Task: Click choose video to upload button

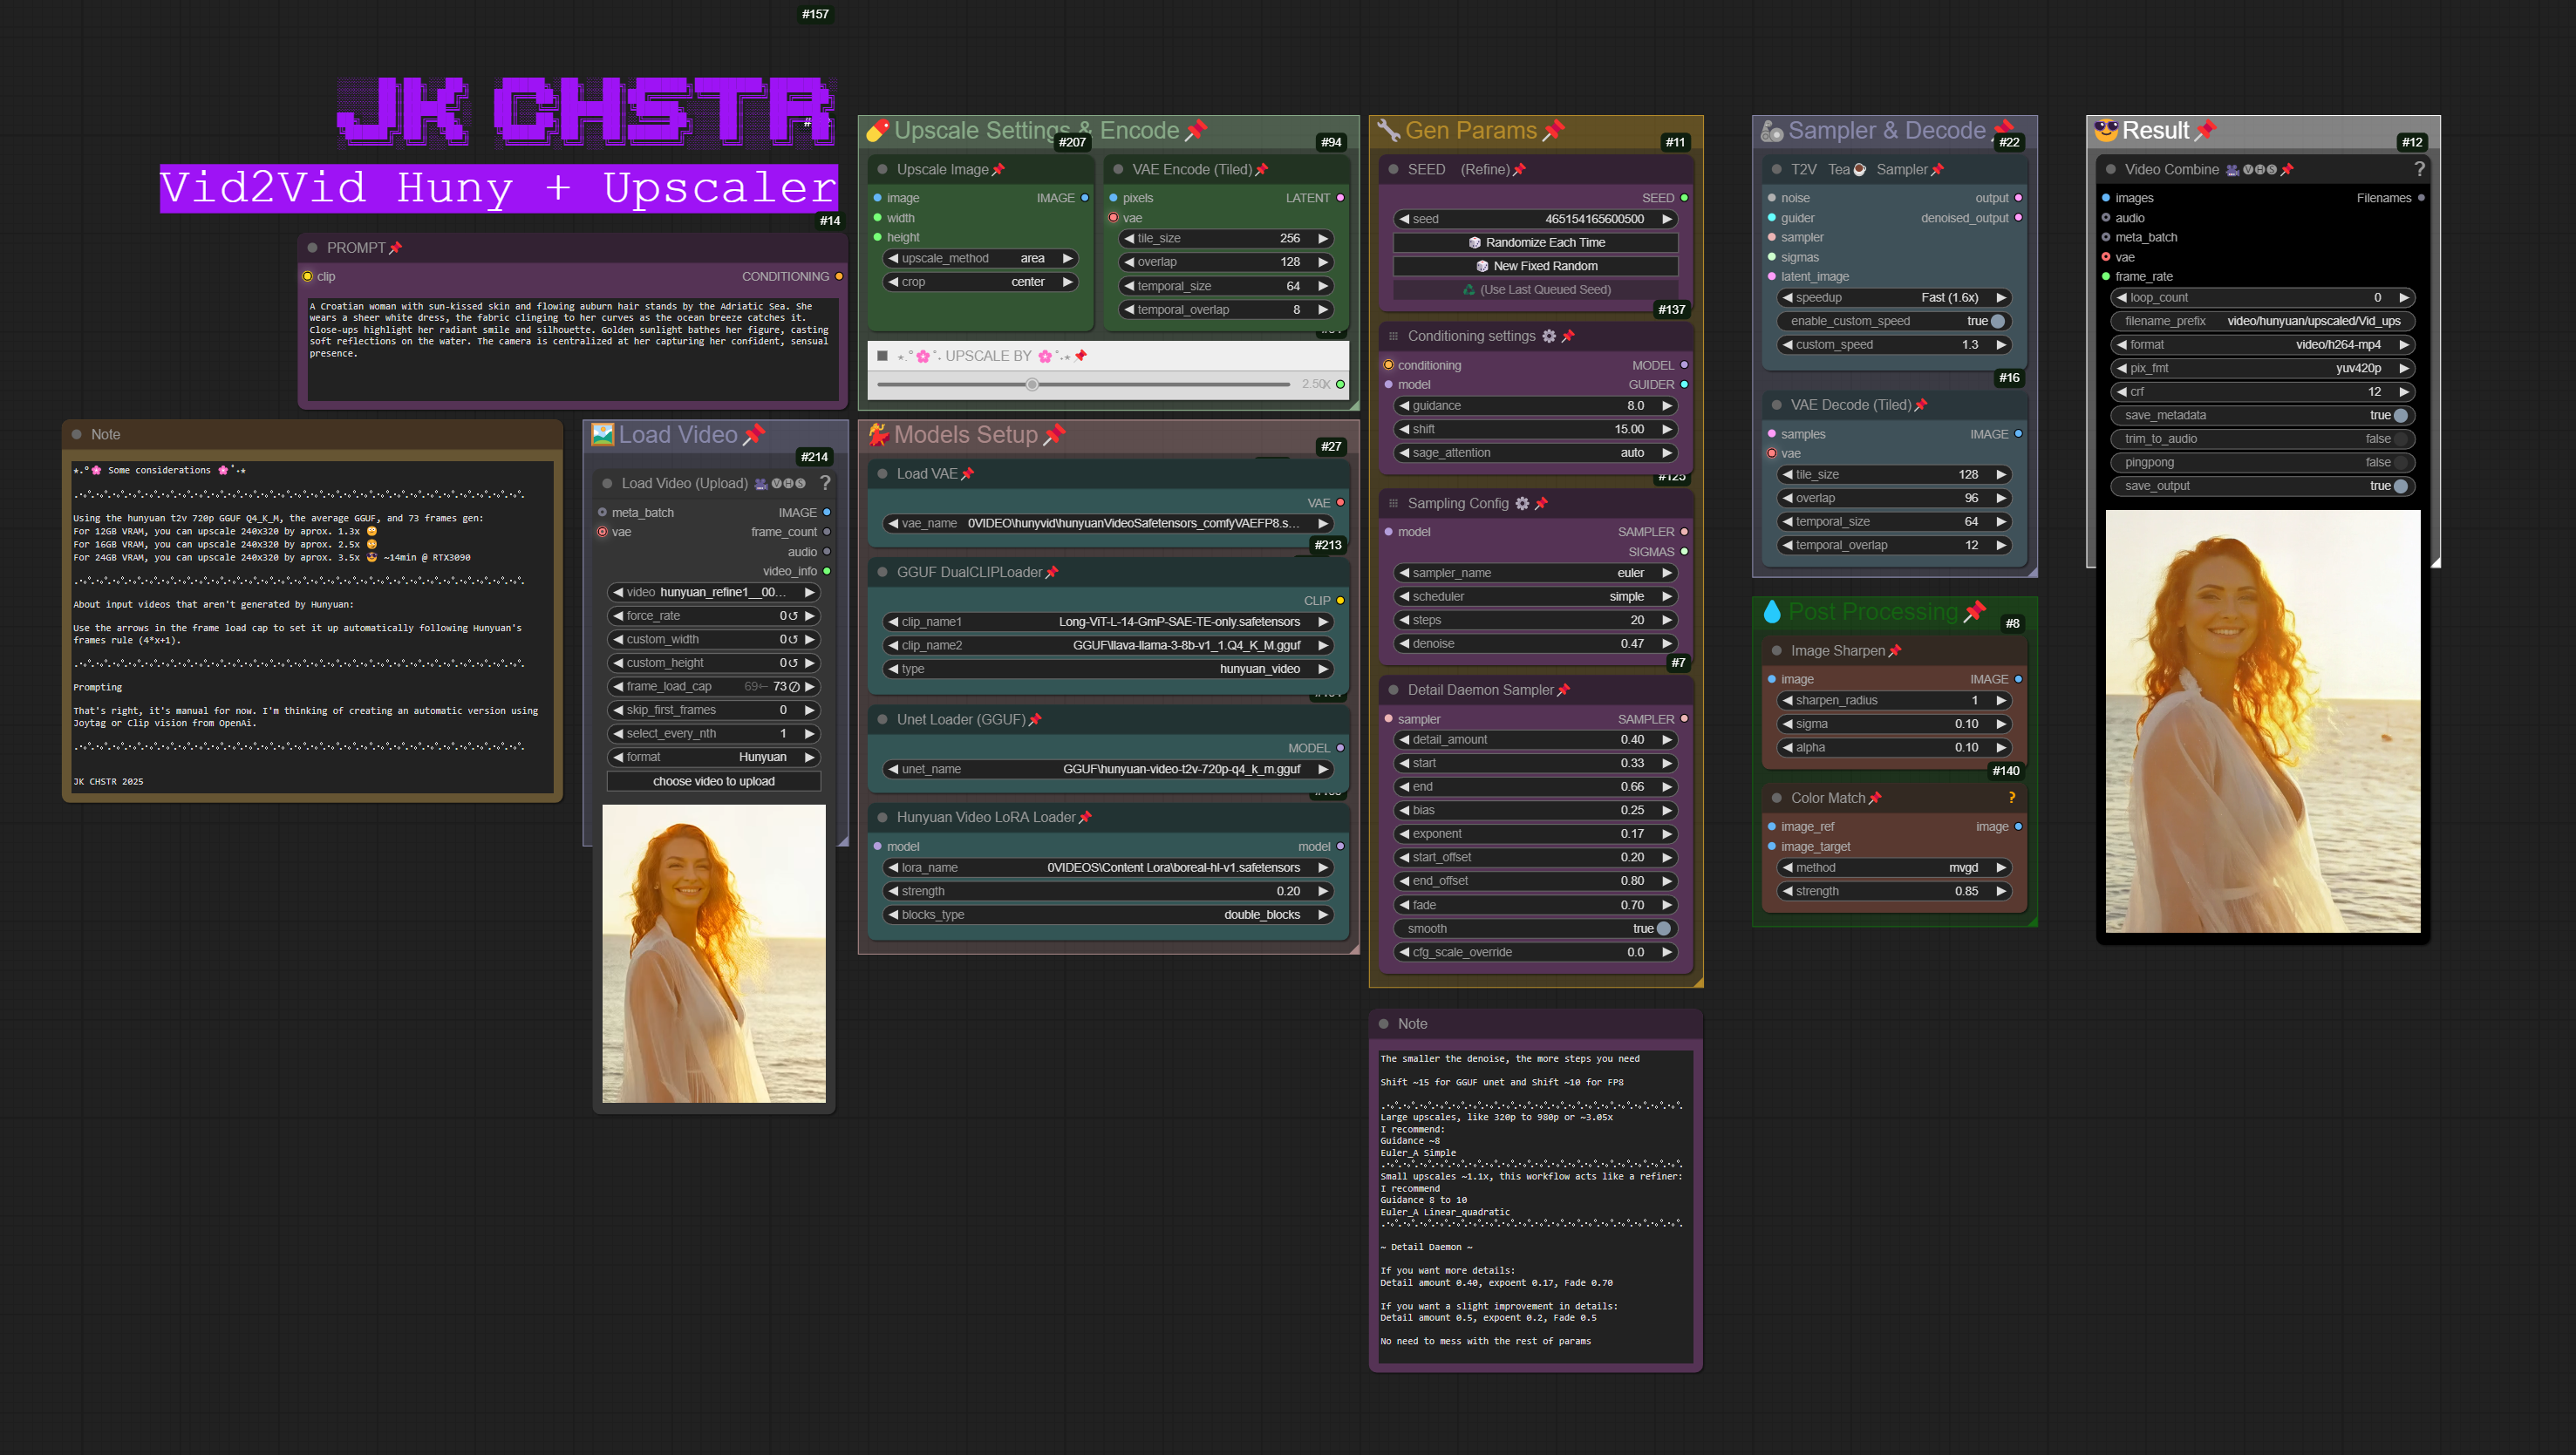Action: 713,781
